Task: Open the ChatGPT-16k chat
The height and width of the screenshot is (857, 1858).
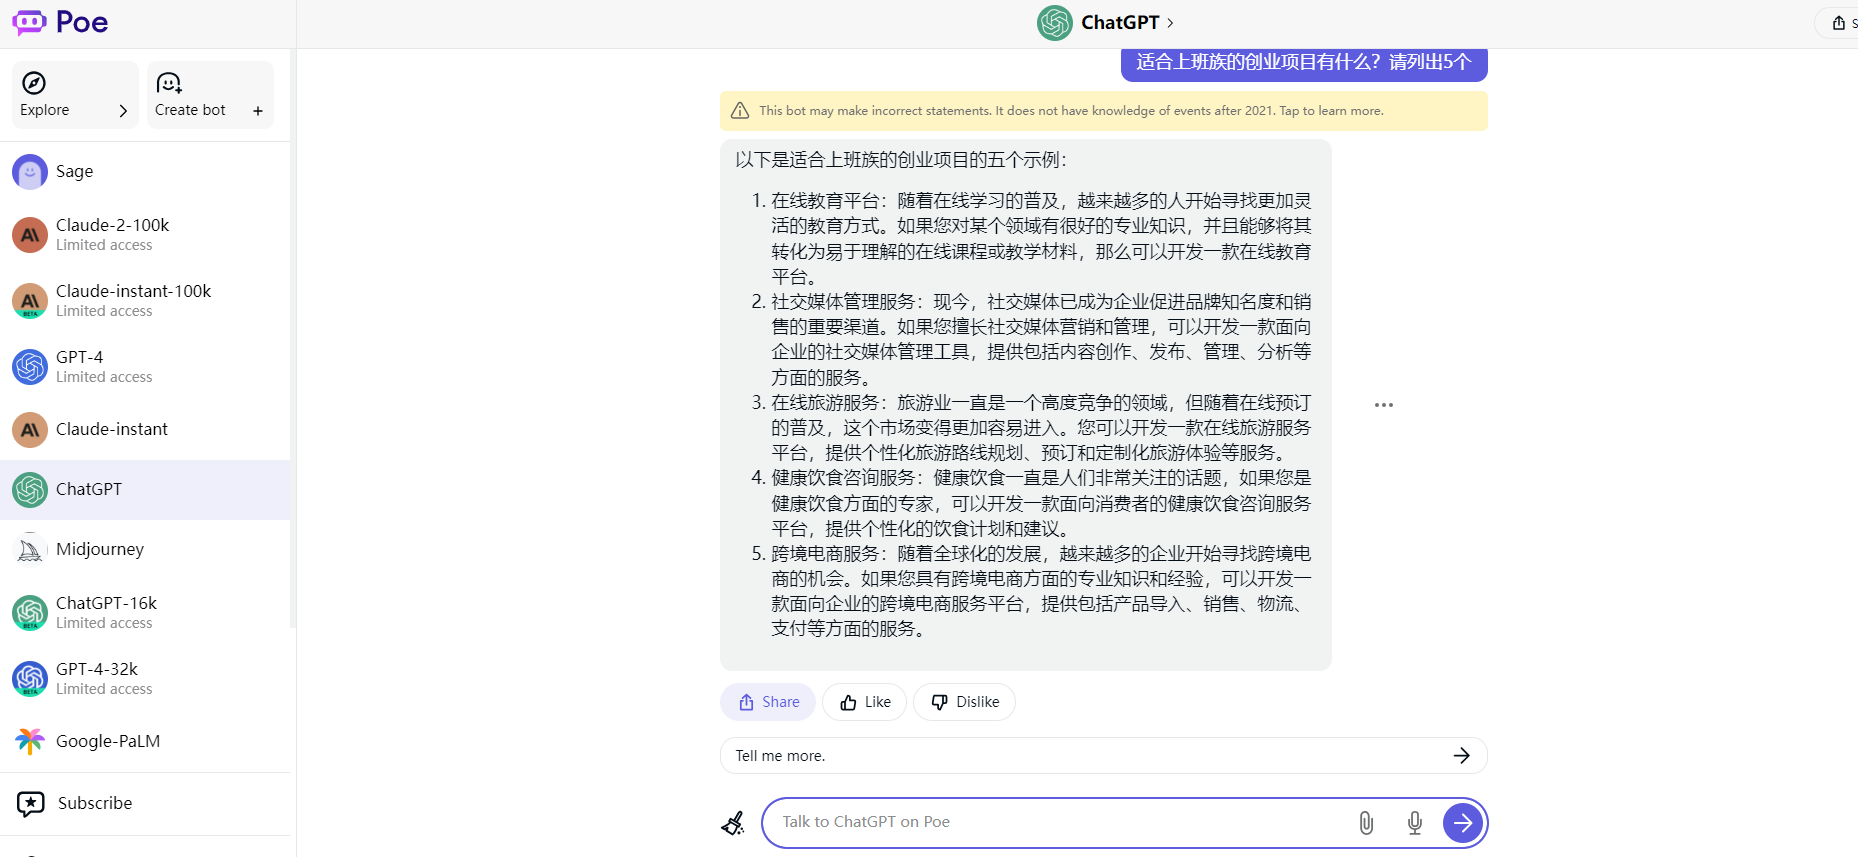Action: coord(145,613)
